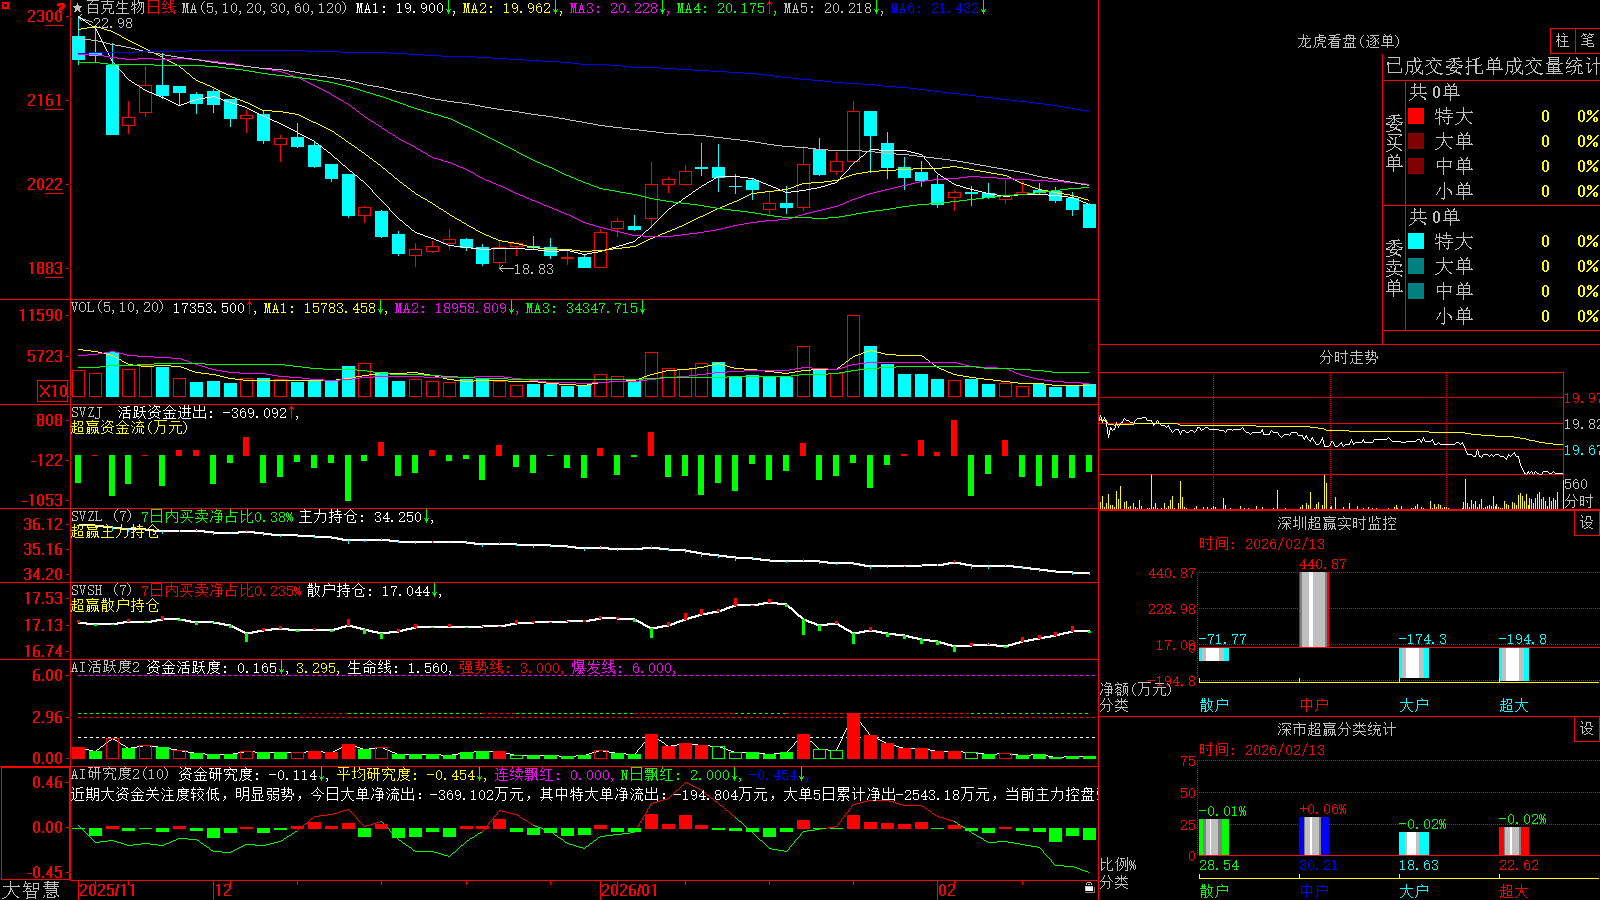Image resolution: width=1600 pixels, height=900 pixels.
Task: Click the 日线 period label
Action: 162,8
